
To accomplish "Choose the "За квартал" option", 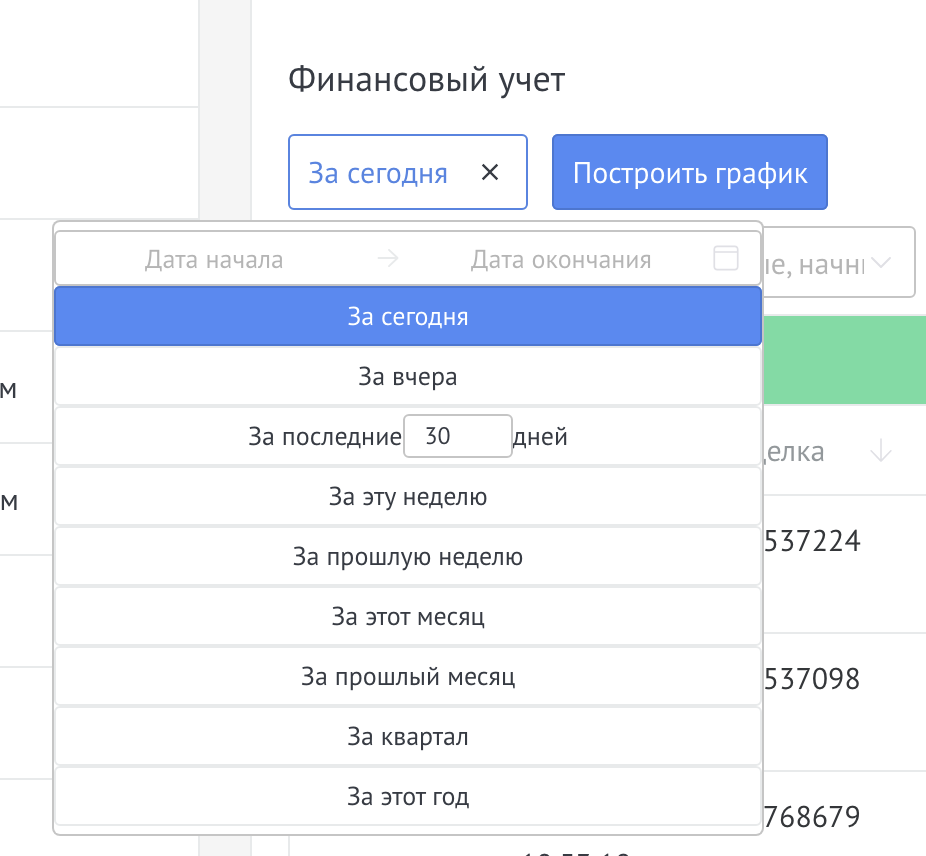I will pos(408,737).
